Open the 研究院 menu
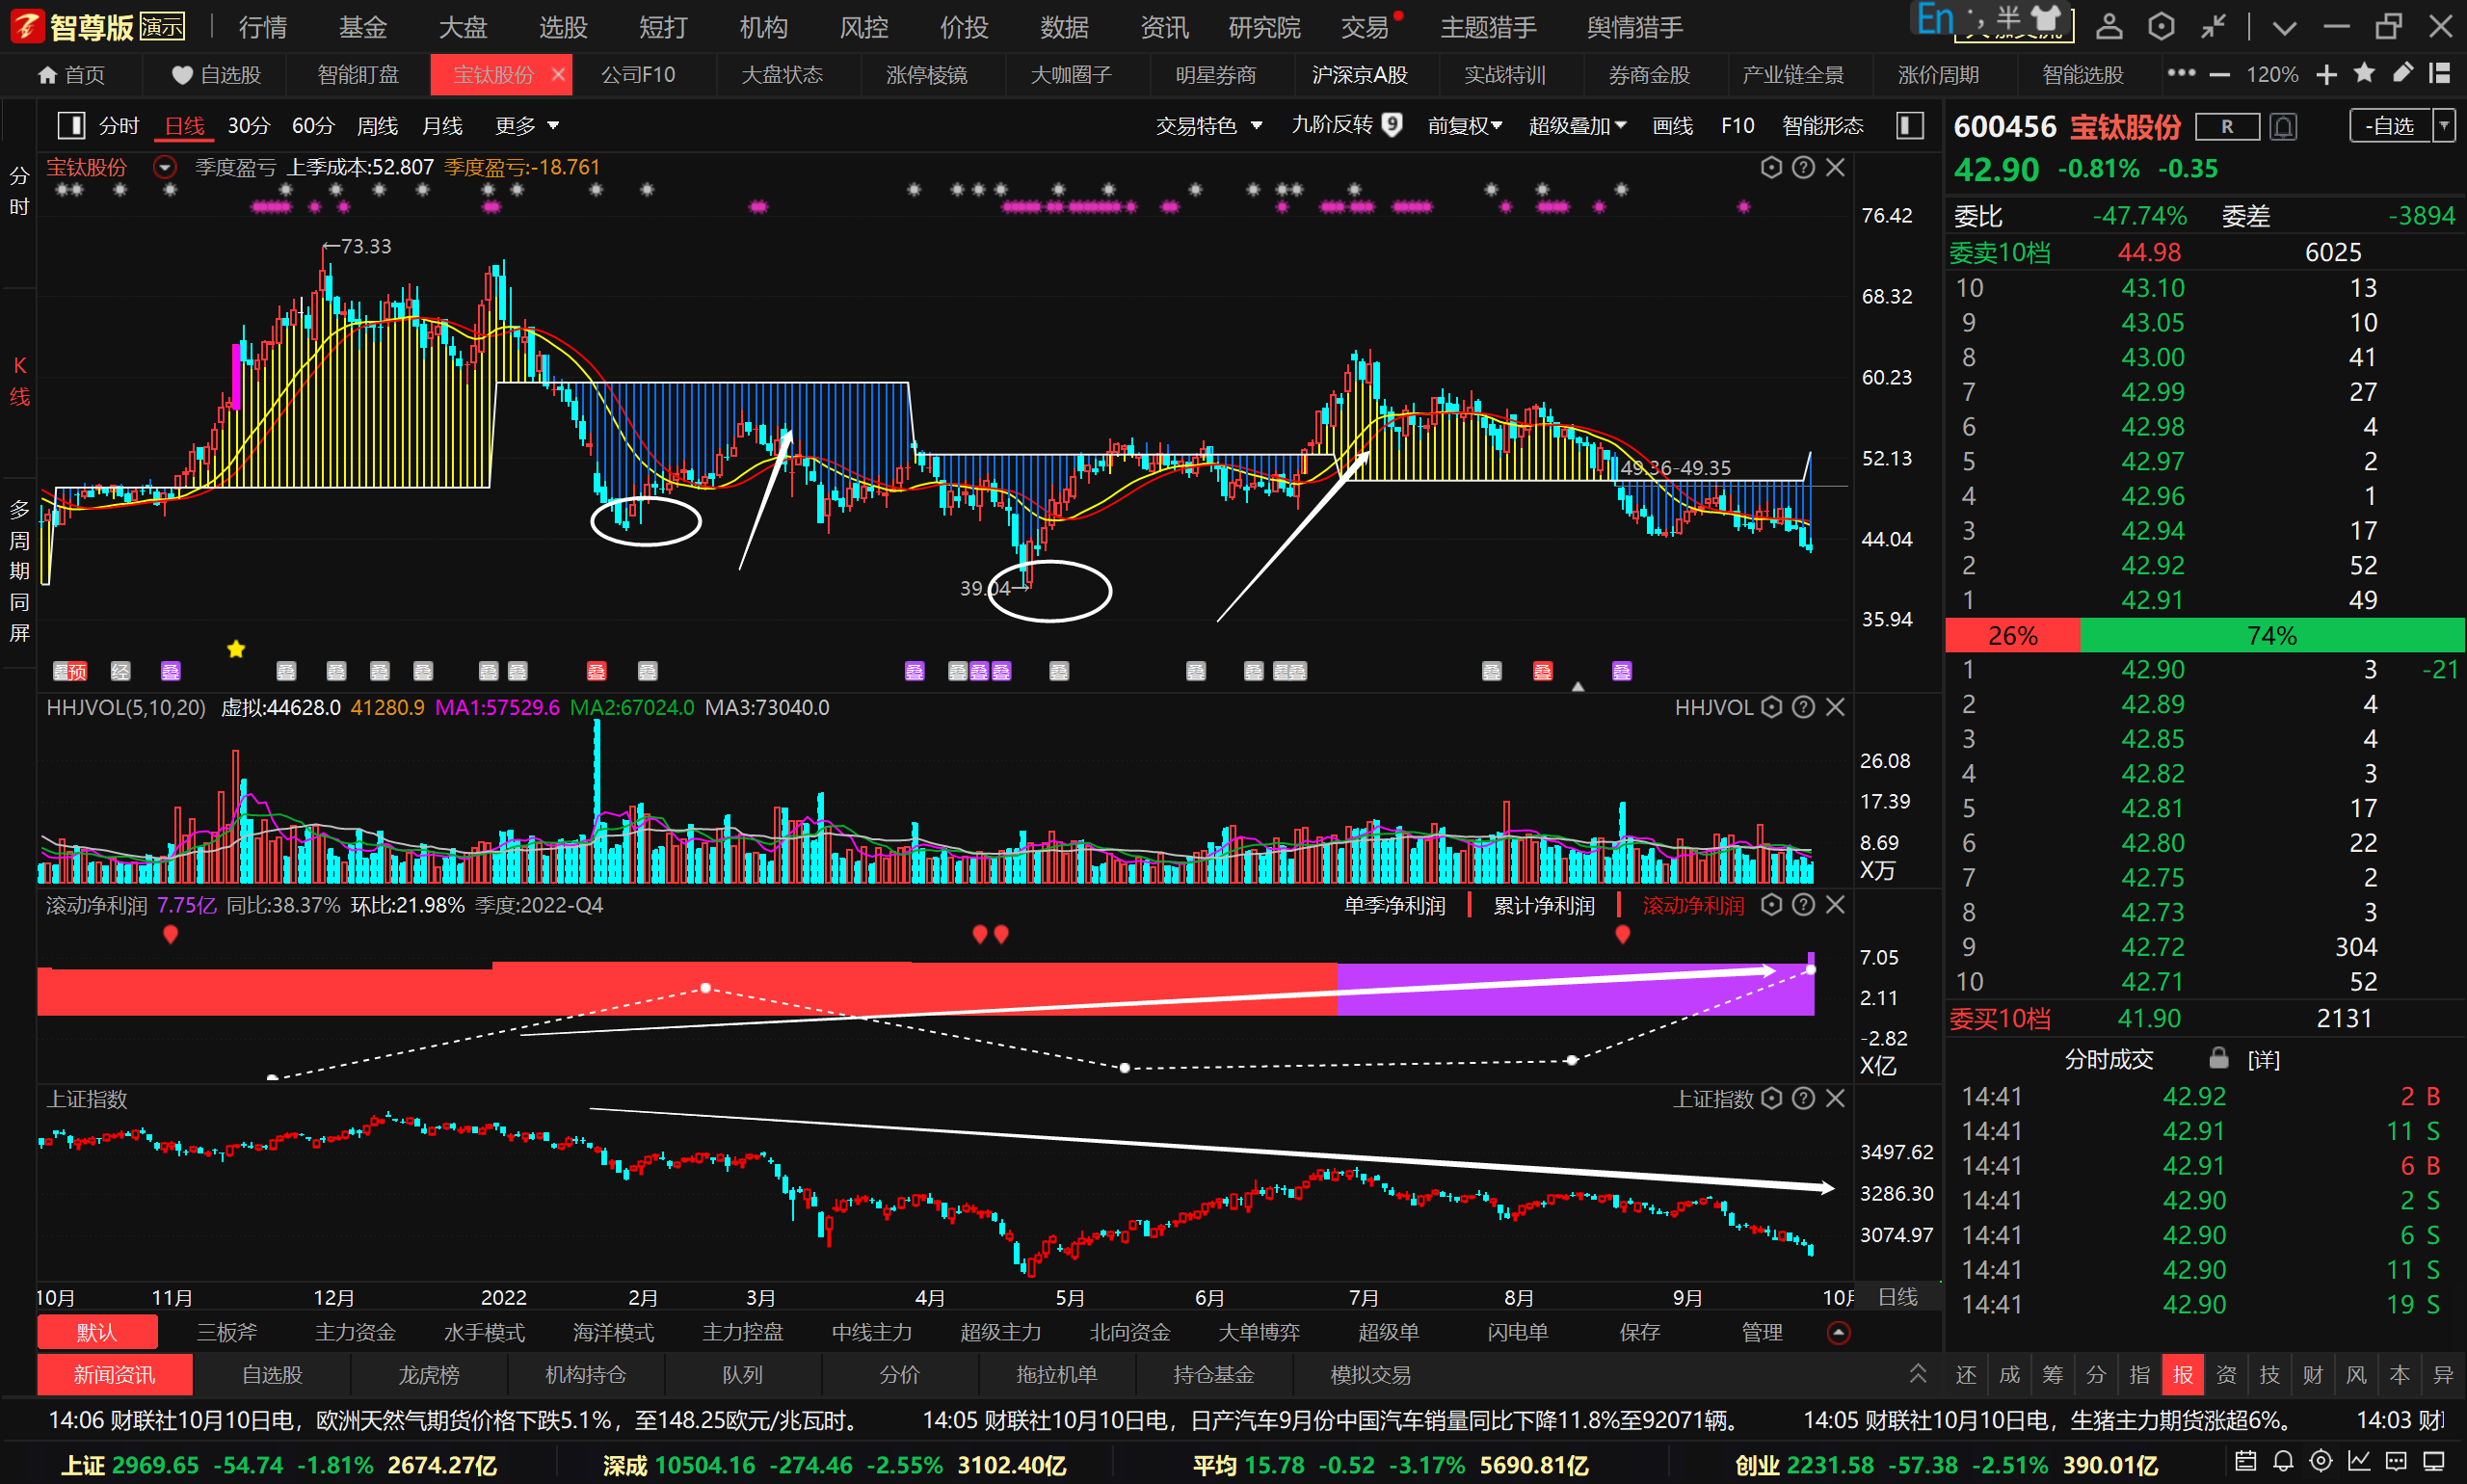 tap(1264, 27)
